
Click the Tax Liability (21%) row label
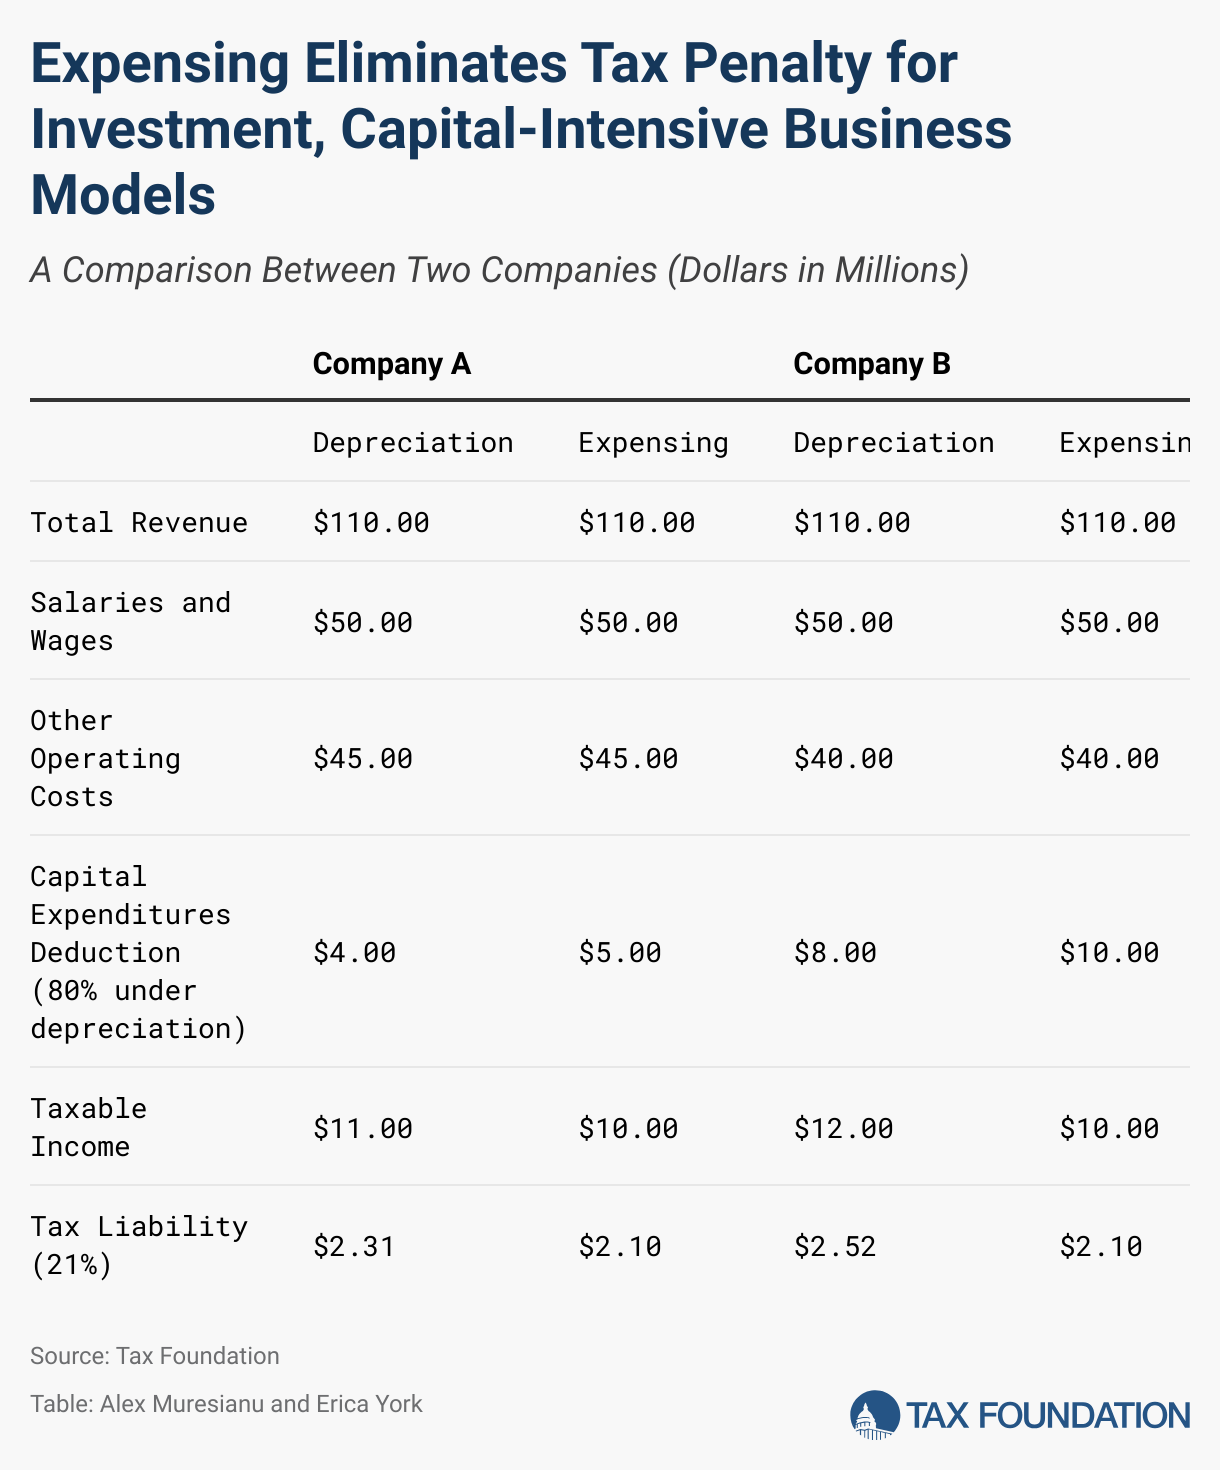(139, 1245)
